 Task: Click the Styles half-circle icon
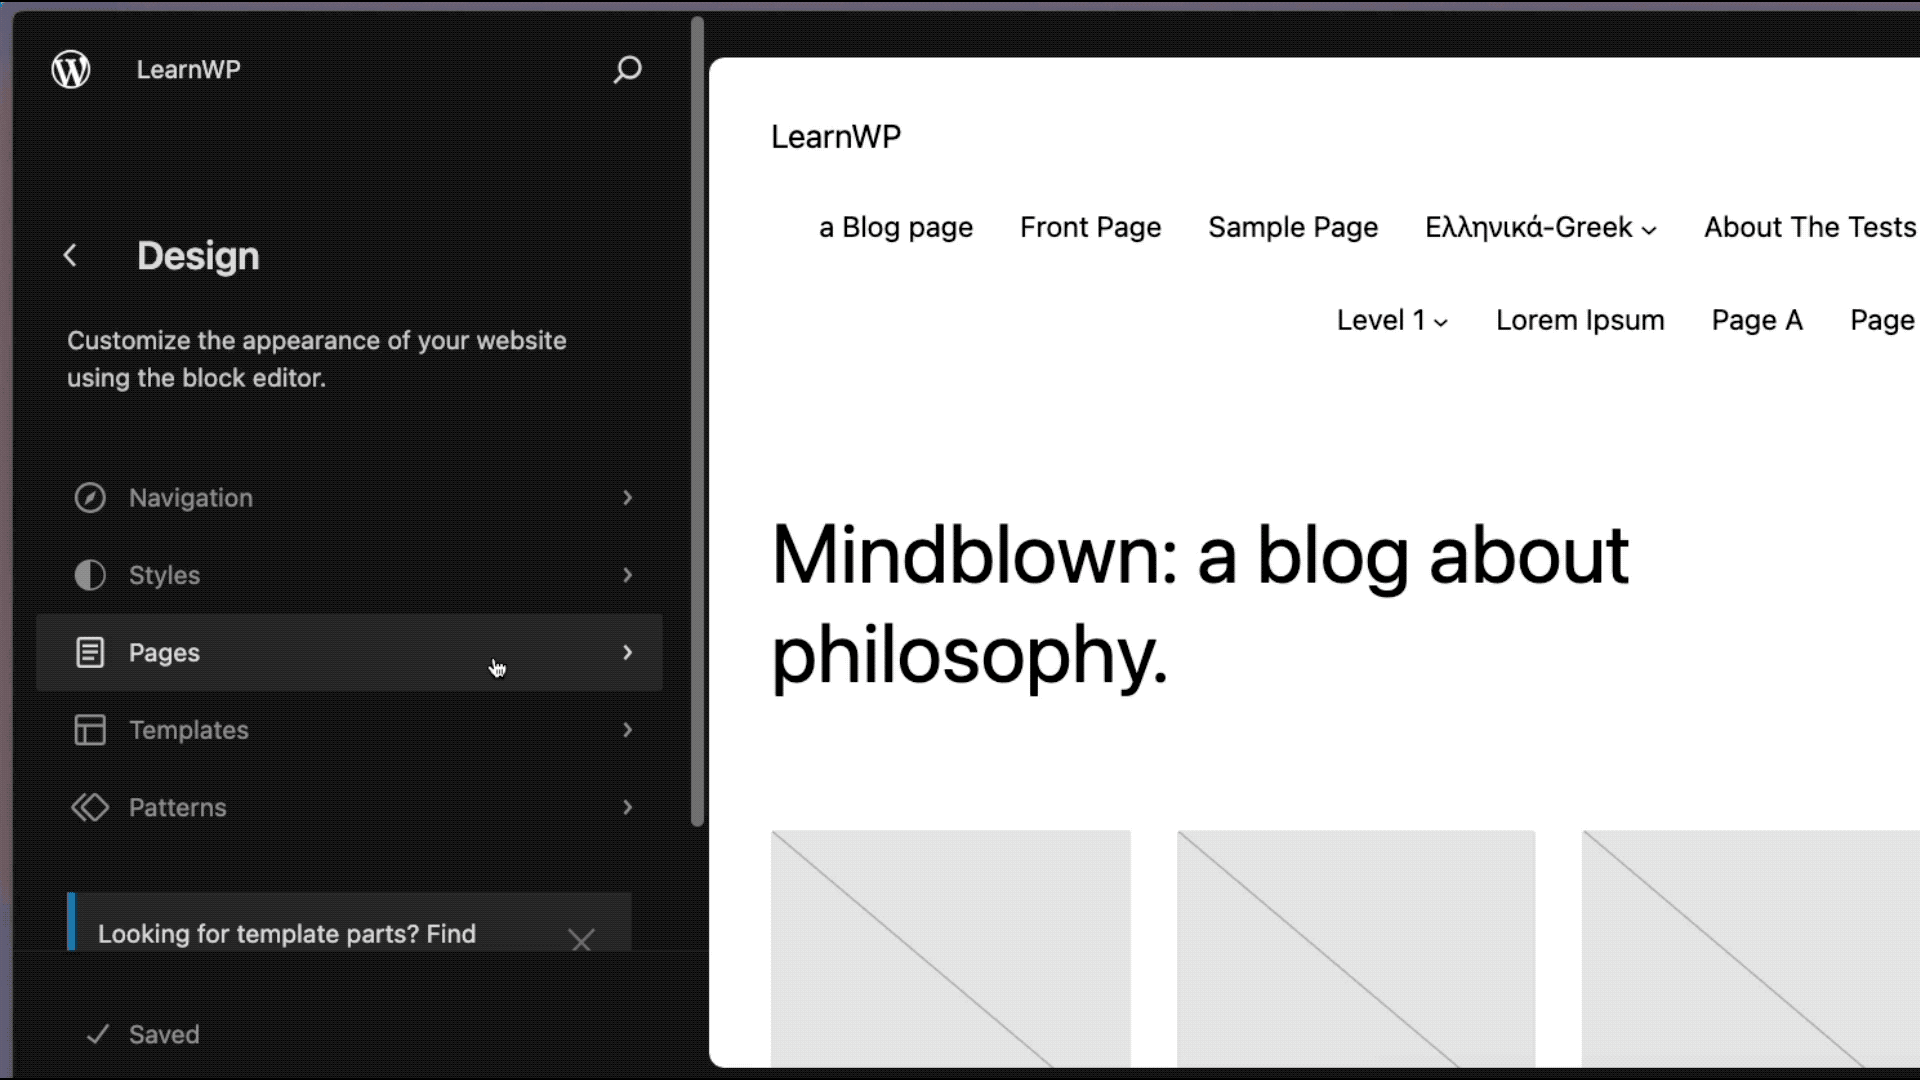click(x=90, y=575)
